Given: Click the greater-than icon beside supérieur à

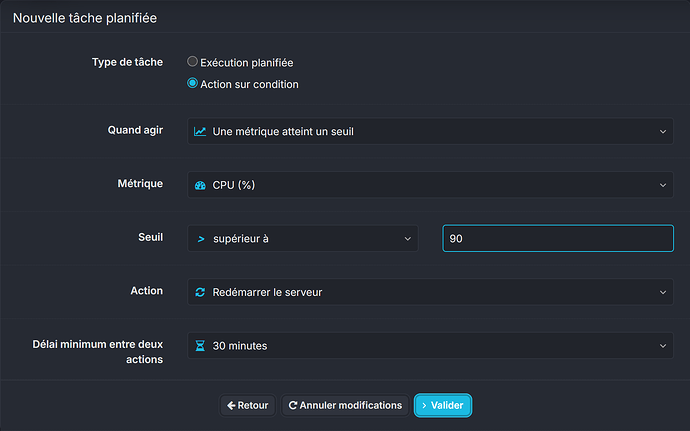Looking at the screenshot, I should coord(201,239).
